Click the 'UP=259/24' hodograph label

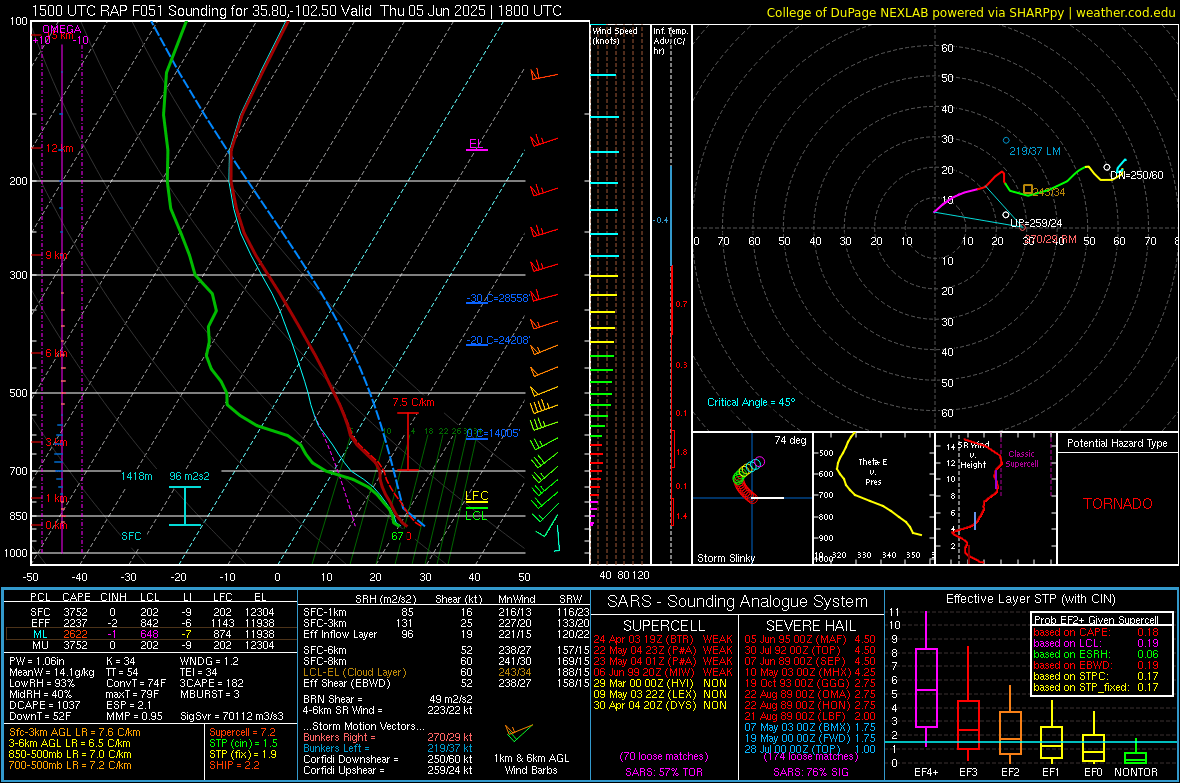tap(1036, 224)
